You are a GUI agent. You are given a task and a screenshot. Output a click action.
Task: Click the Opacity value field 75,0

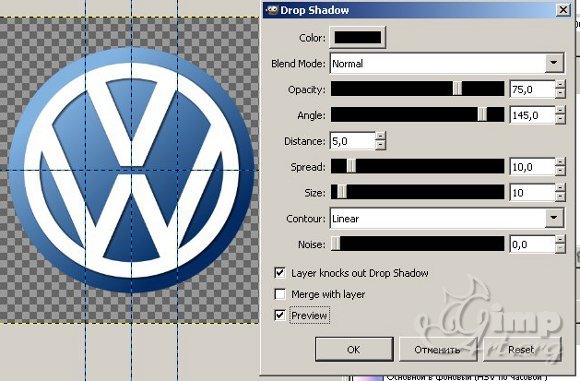click(x=532, y=89)
